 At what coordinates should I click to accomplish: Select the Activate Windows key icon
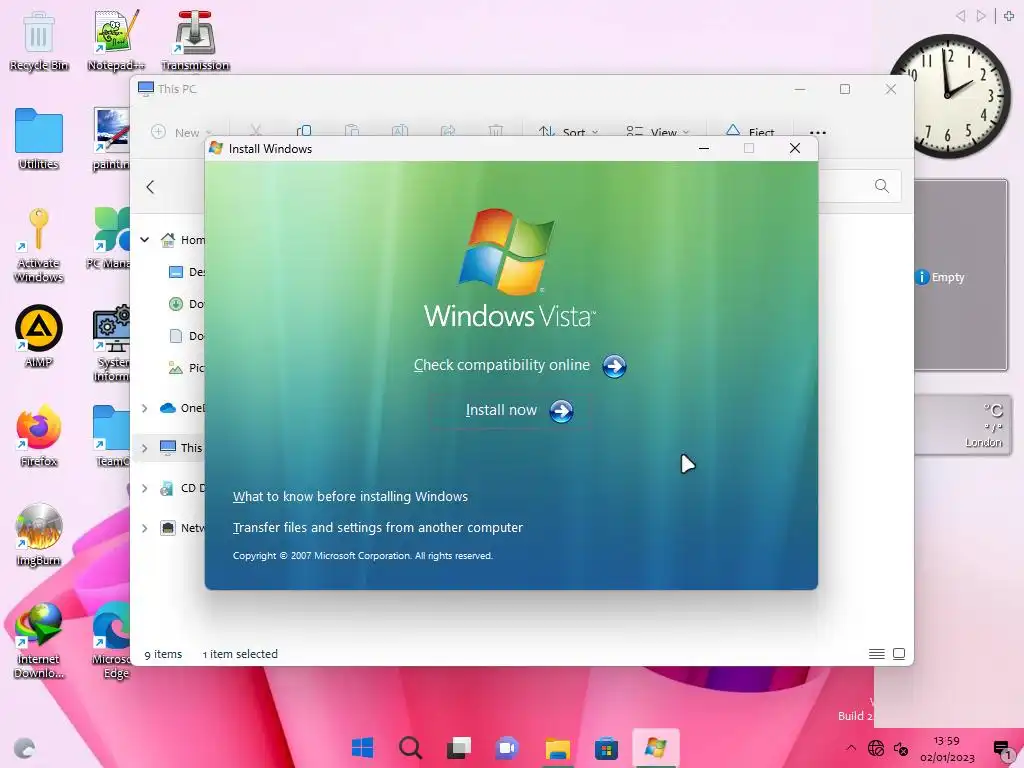[x=39, y=245]
